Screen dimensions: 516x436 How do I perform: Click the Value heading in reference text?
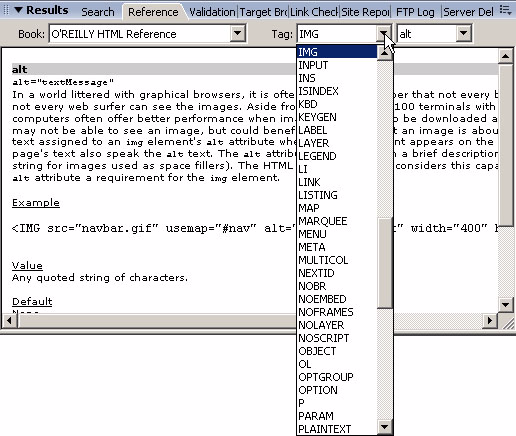pyautogui.click(x=27, y=266)
